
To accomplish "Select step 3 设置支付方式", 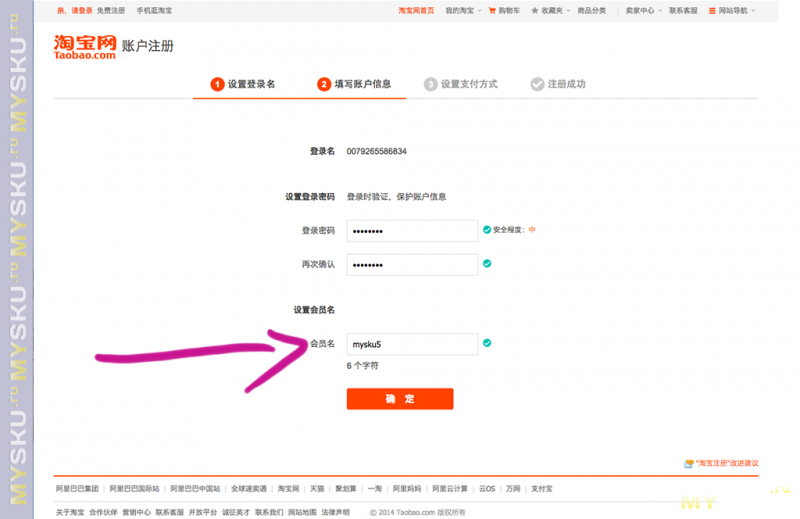I will point(461,84).
